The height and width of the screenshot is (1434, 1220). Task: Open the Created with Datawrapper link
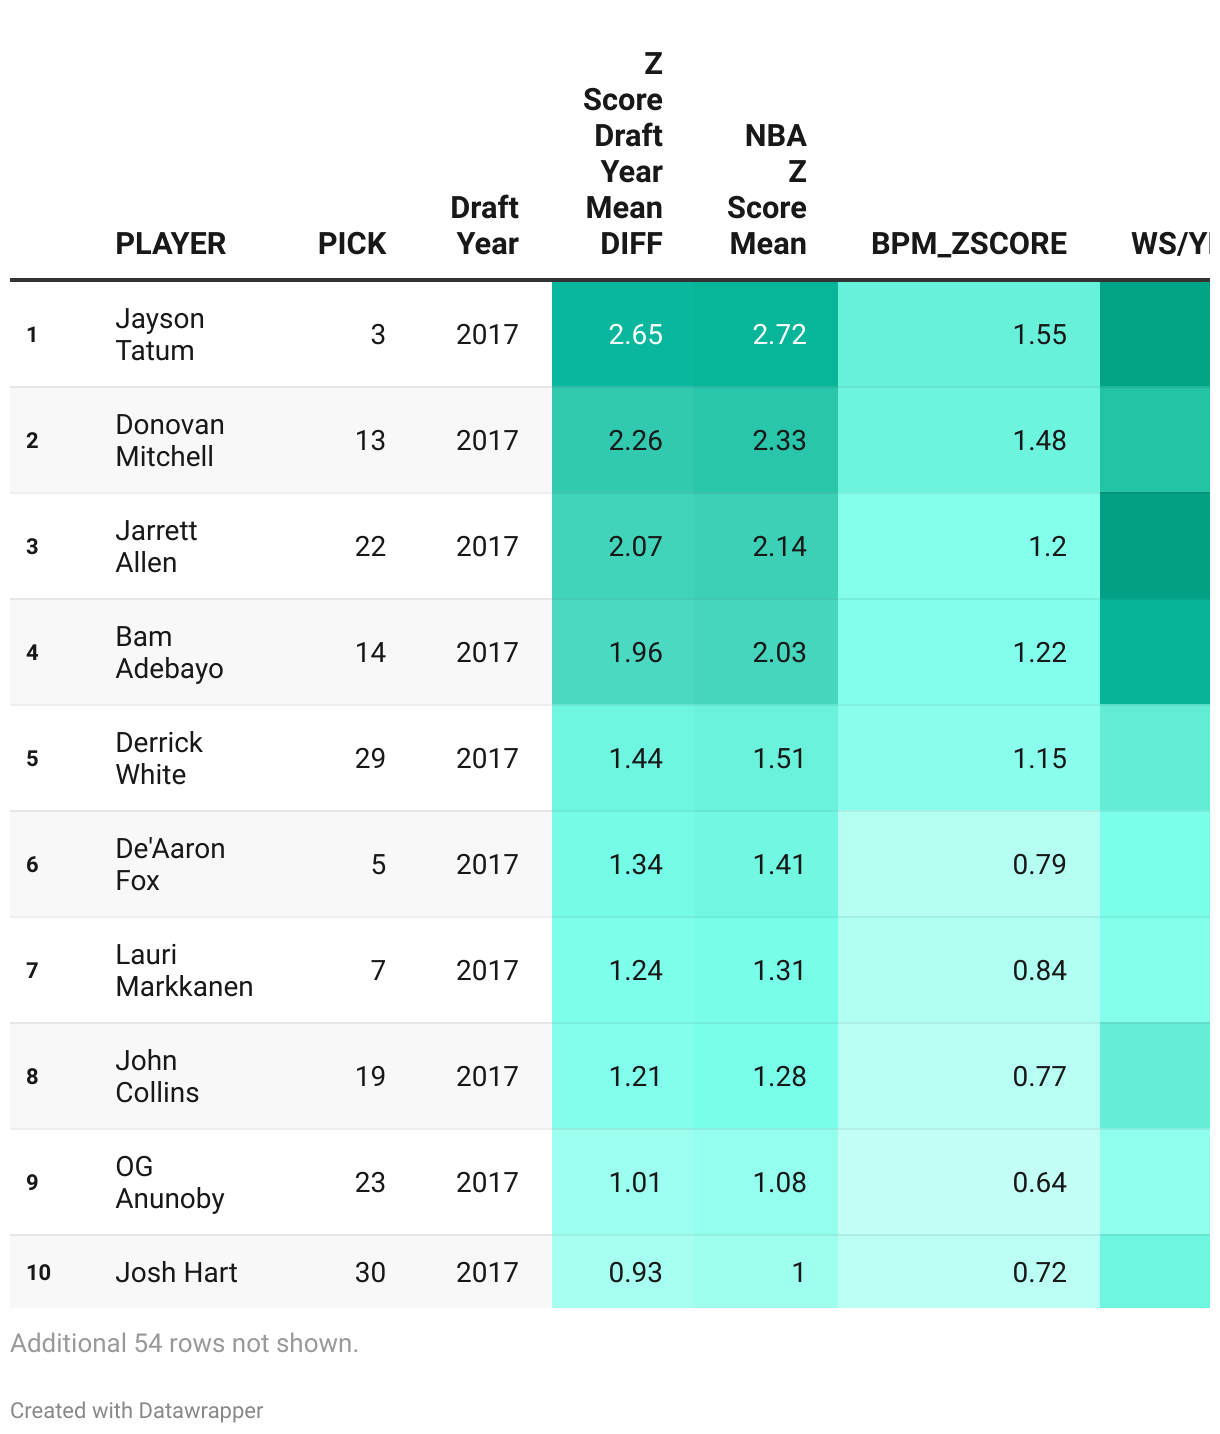pyautogui.click(x=137, y=1410)
